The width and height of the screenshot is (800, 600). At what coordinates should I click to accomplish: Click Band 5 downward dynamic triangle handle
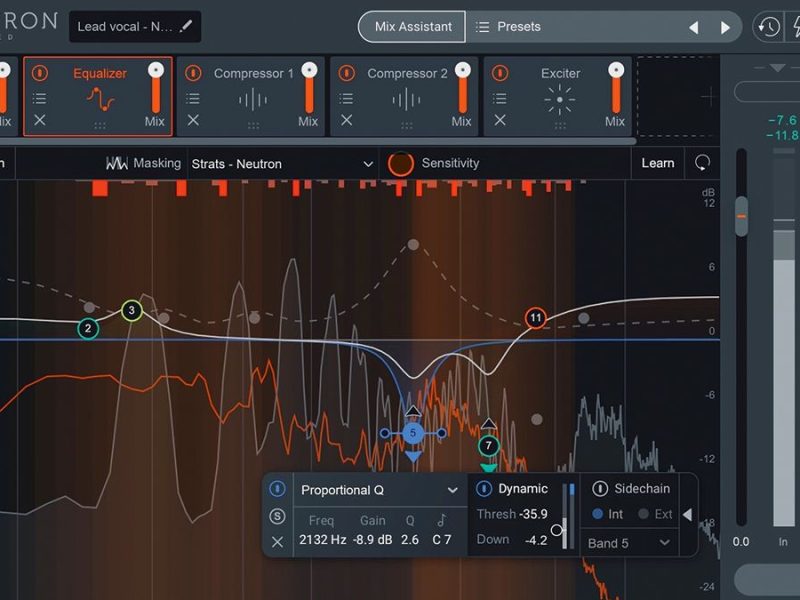coord(413,457)
